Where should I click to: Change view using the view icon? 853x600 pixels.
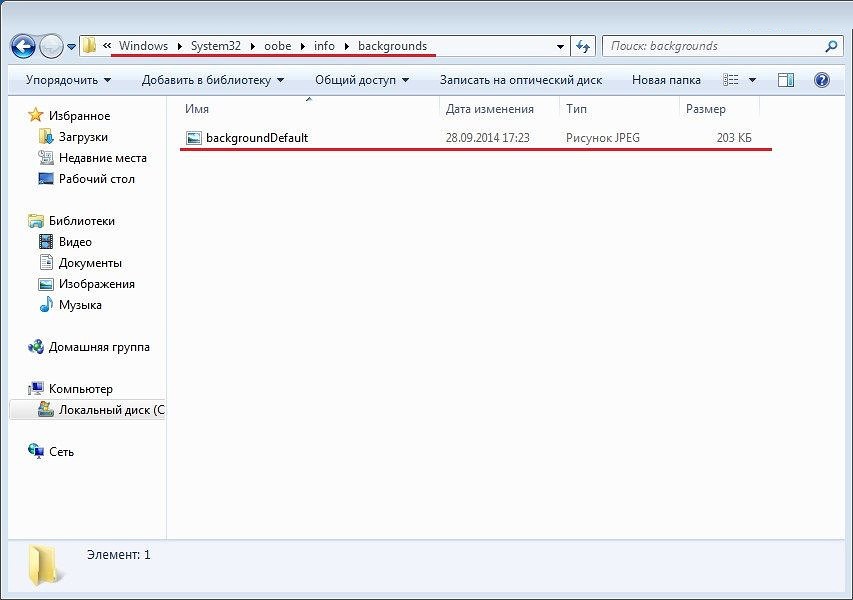(x=731, y=80)
